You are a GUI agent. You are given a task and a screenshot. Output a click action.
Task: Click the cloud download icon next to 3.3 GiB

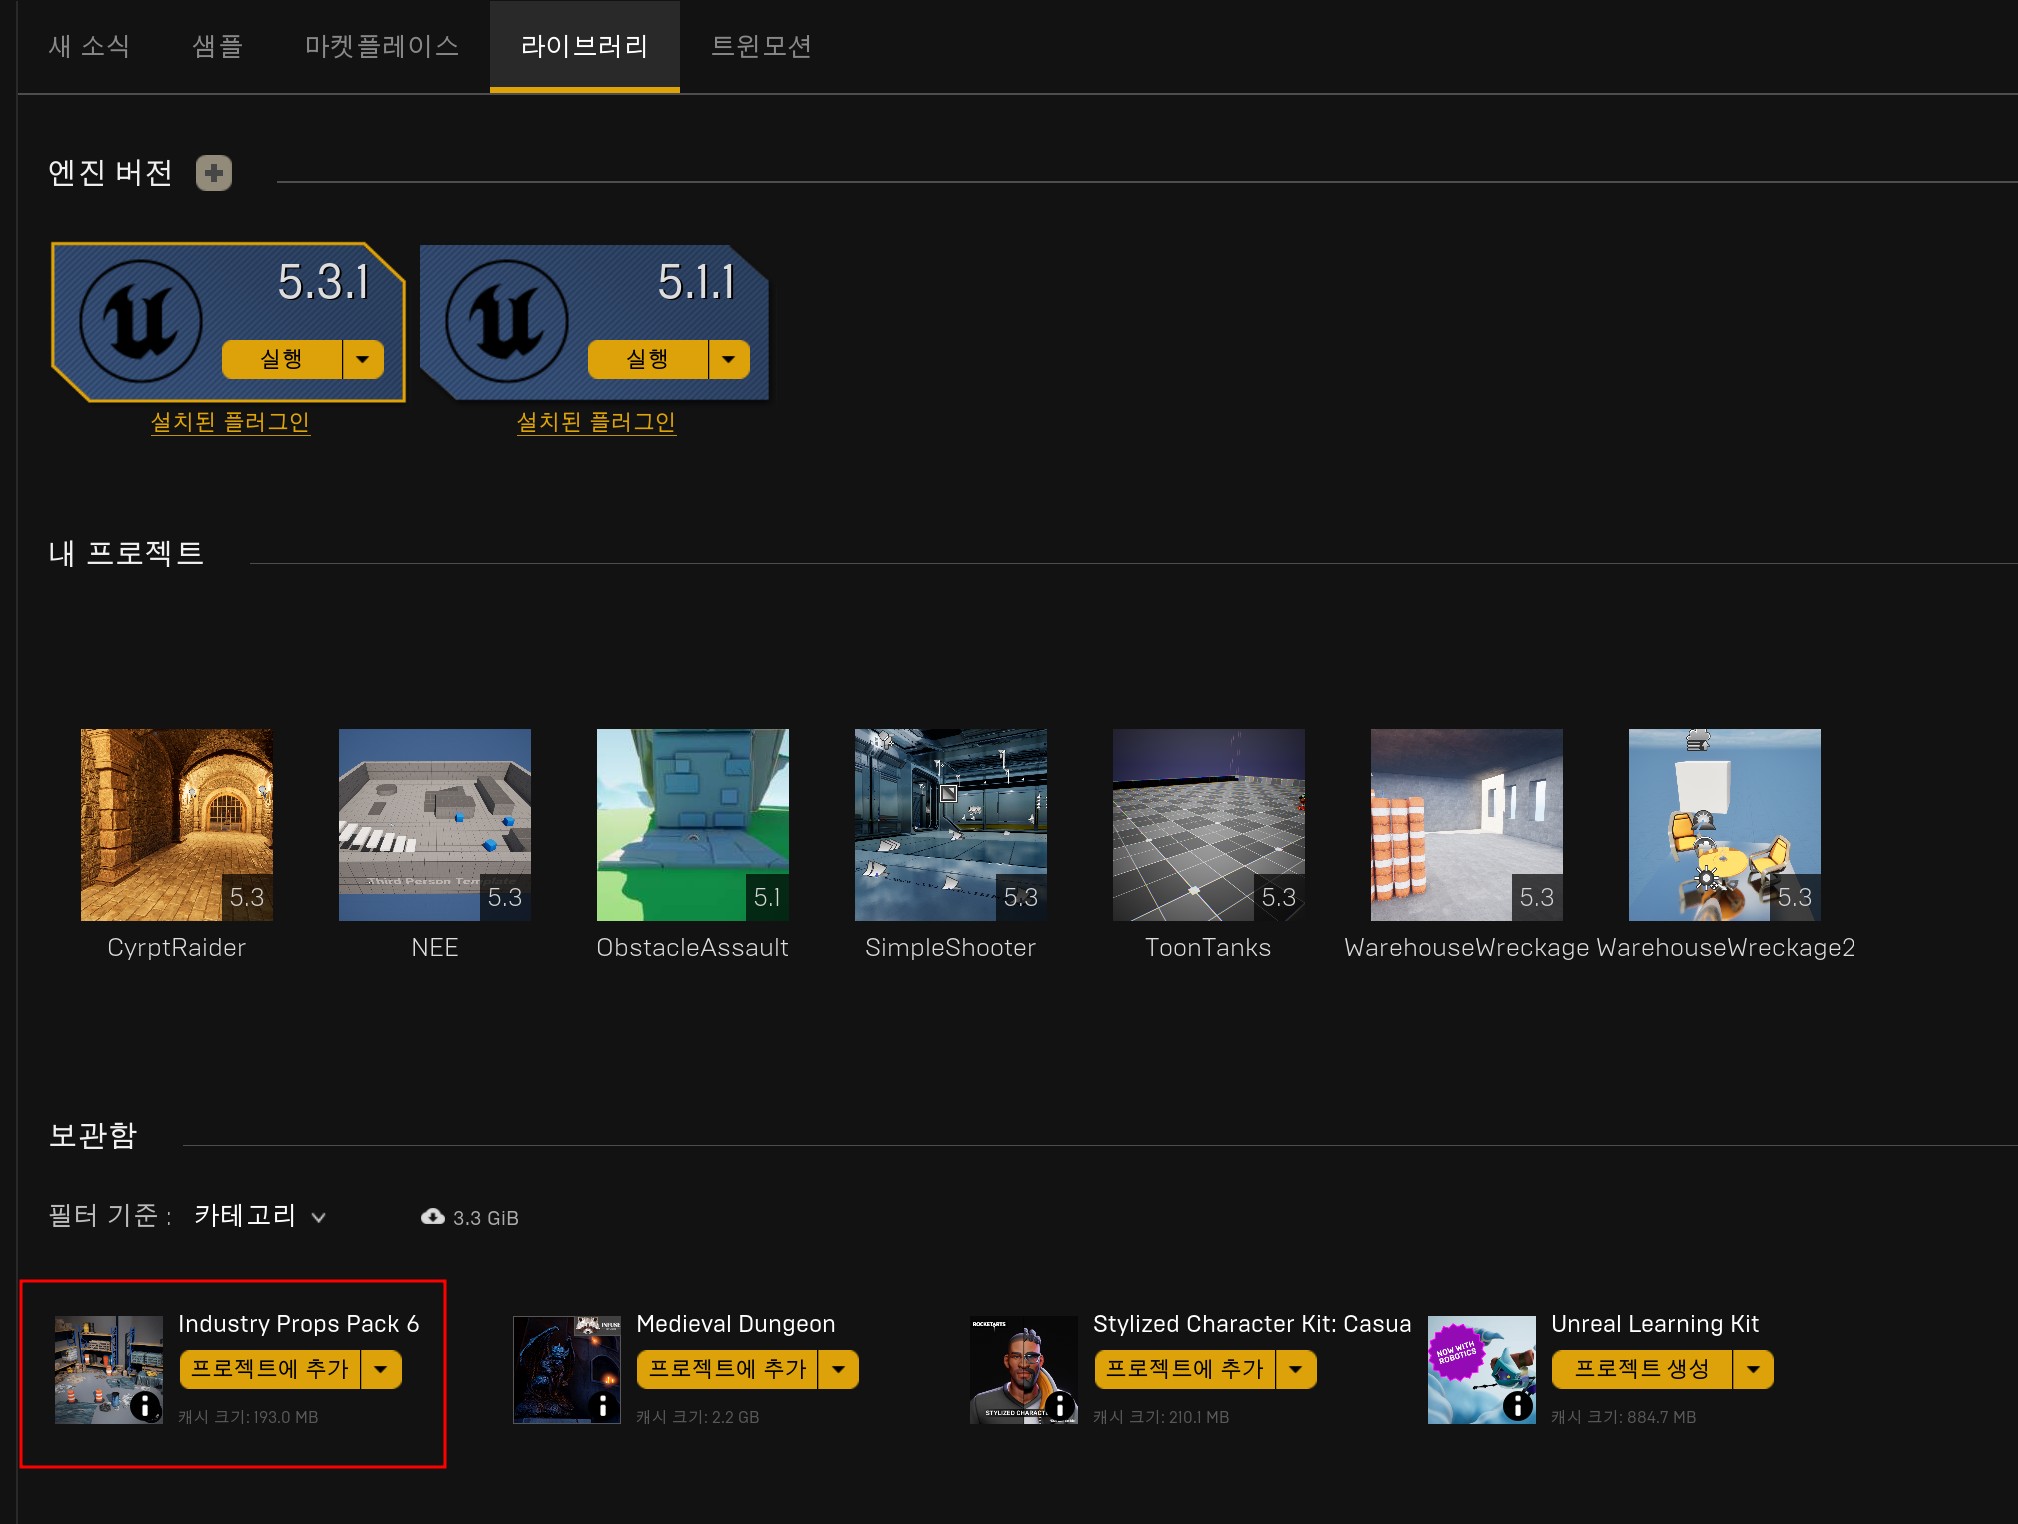432,1216
